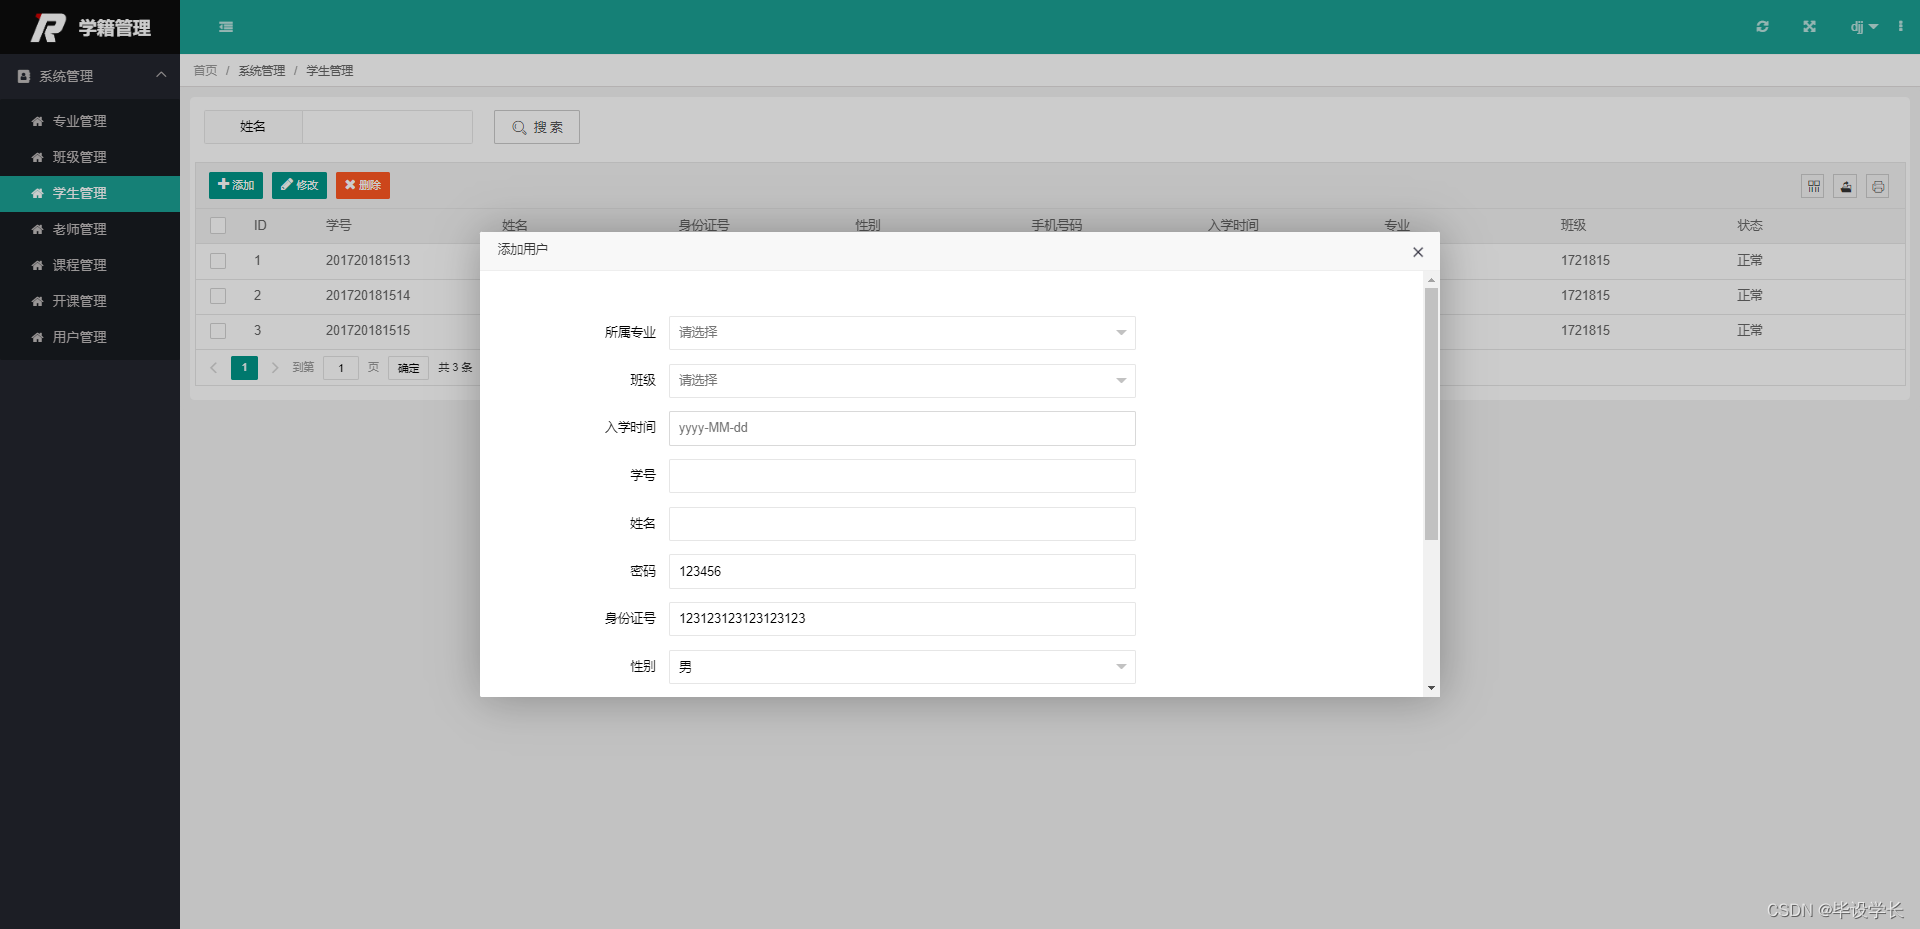Screen dimensions: 1920x929
Task: Click the 班级 column header
Action: coord(1573,226)
